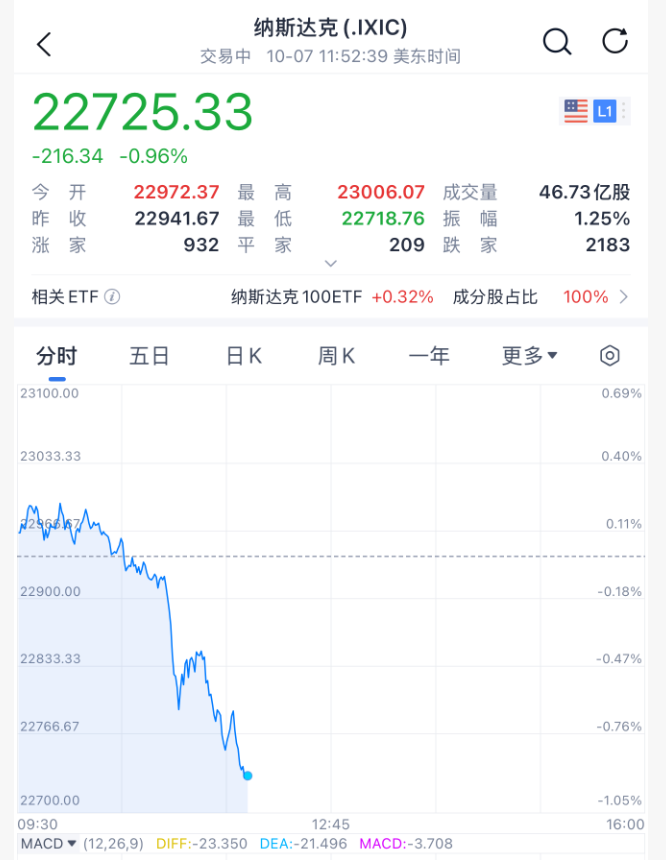
Task: Open chart settings hexagon icon
Action: pyautogui.click(x=610, y=356)
